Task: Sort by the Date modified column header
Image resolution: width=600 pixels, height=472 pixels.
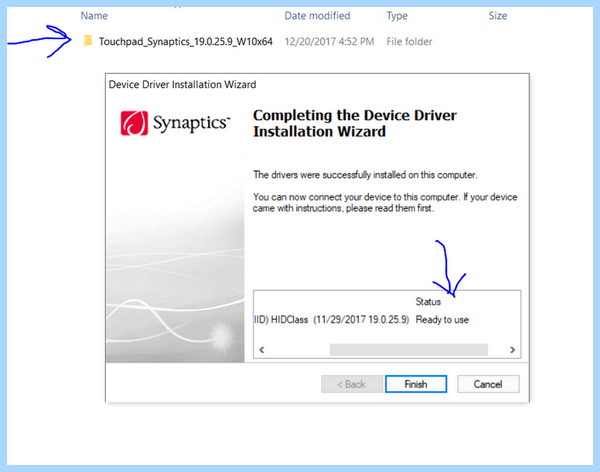Action: [x=317, y=16]
